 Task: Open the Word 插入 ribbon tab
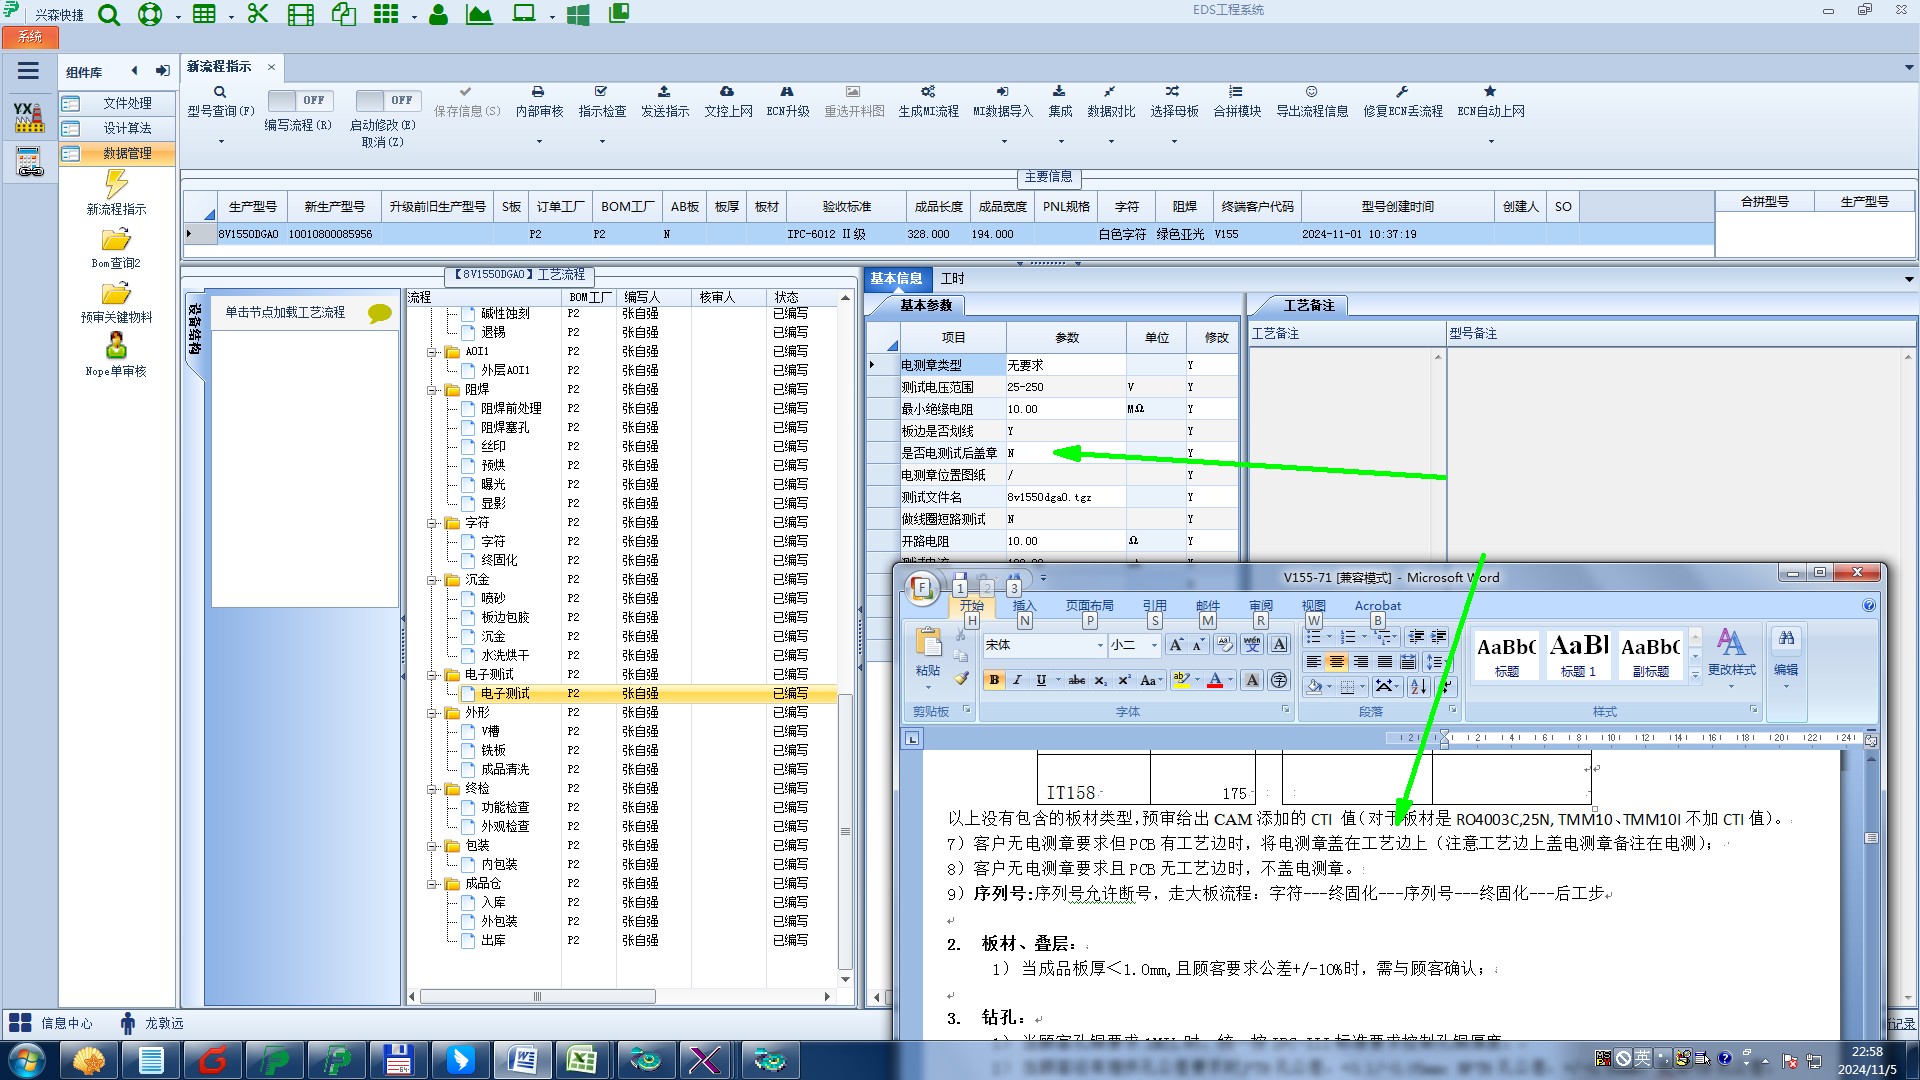[x=1024, y=606]
